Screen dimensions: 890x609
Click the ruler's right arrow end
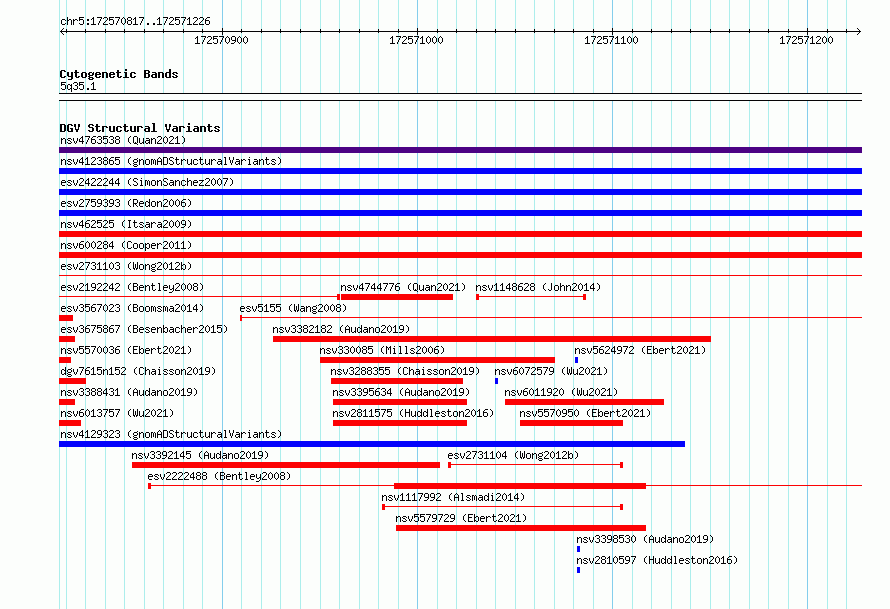pyautogui.click(x=858, y=32)
